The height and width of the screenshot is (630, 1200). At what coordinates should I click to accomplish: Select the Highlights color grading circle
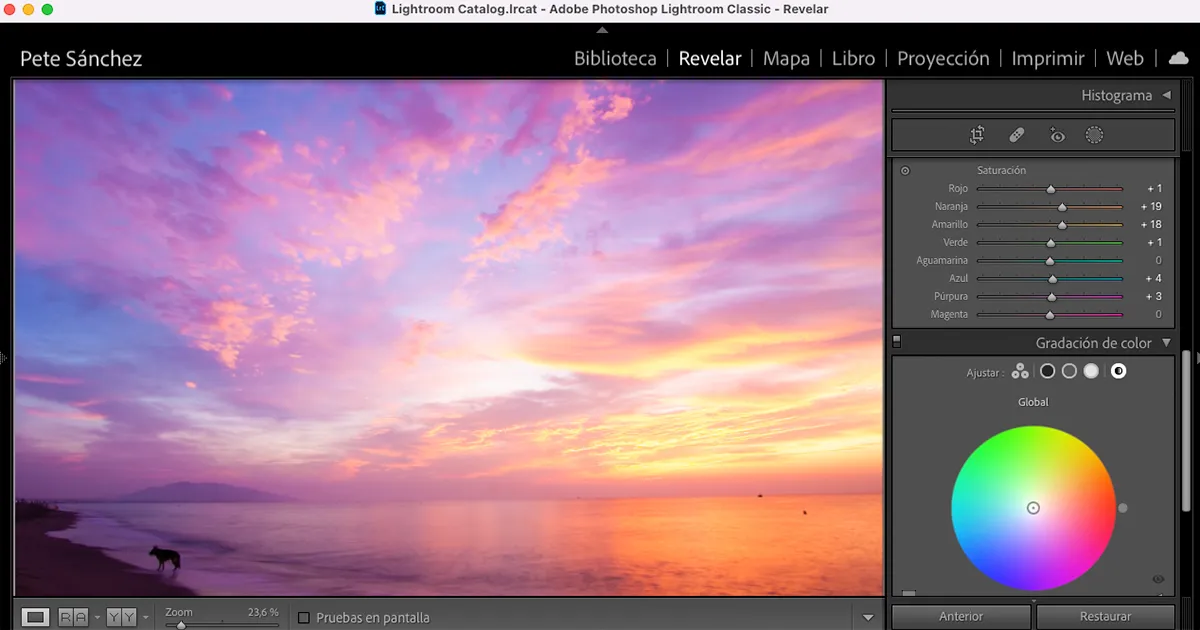point(1091,371)
